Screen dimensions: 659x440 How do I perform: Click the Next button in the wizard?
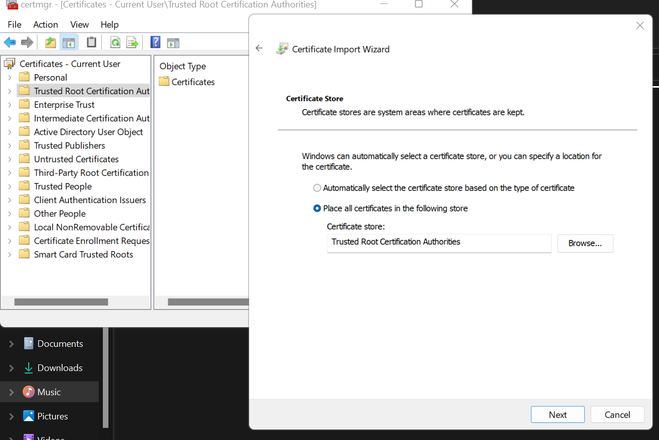557,414
